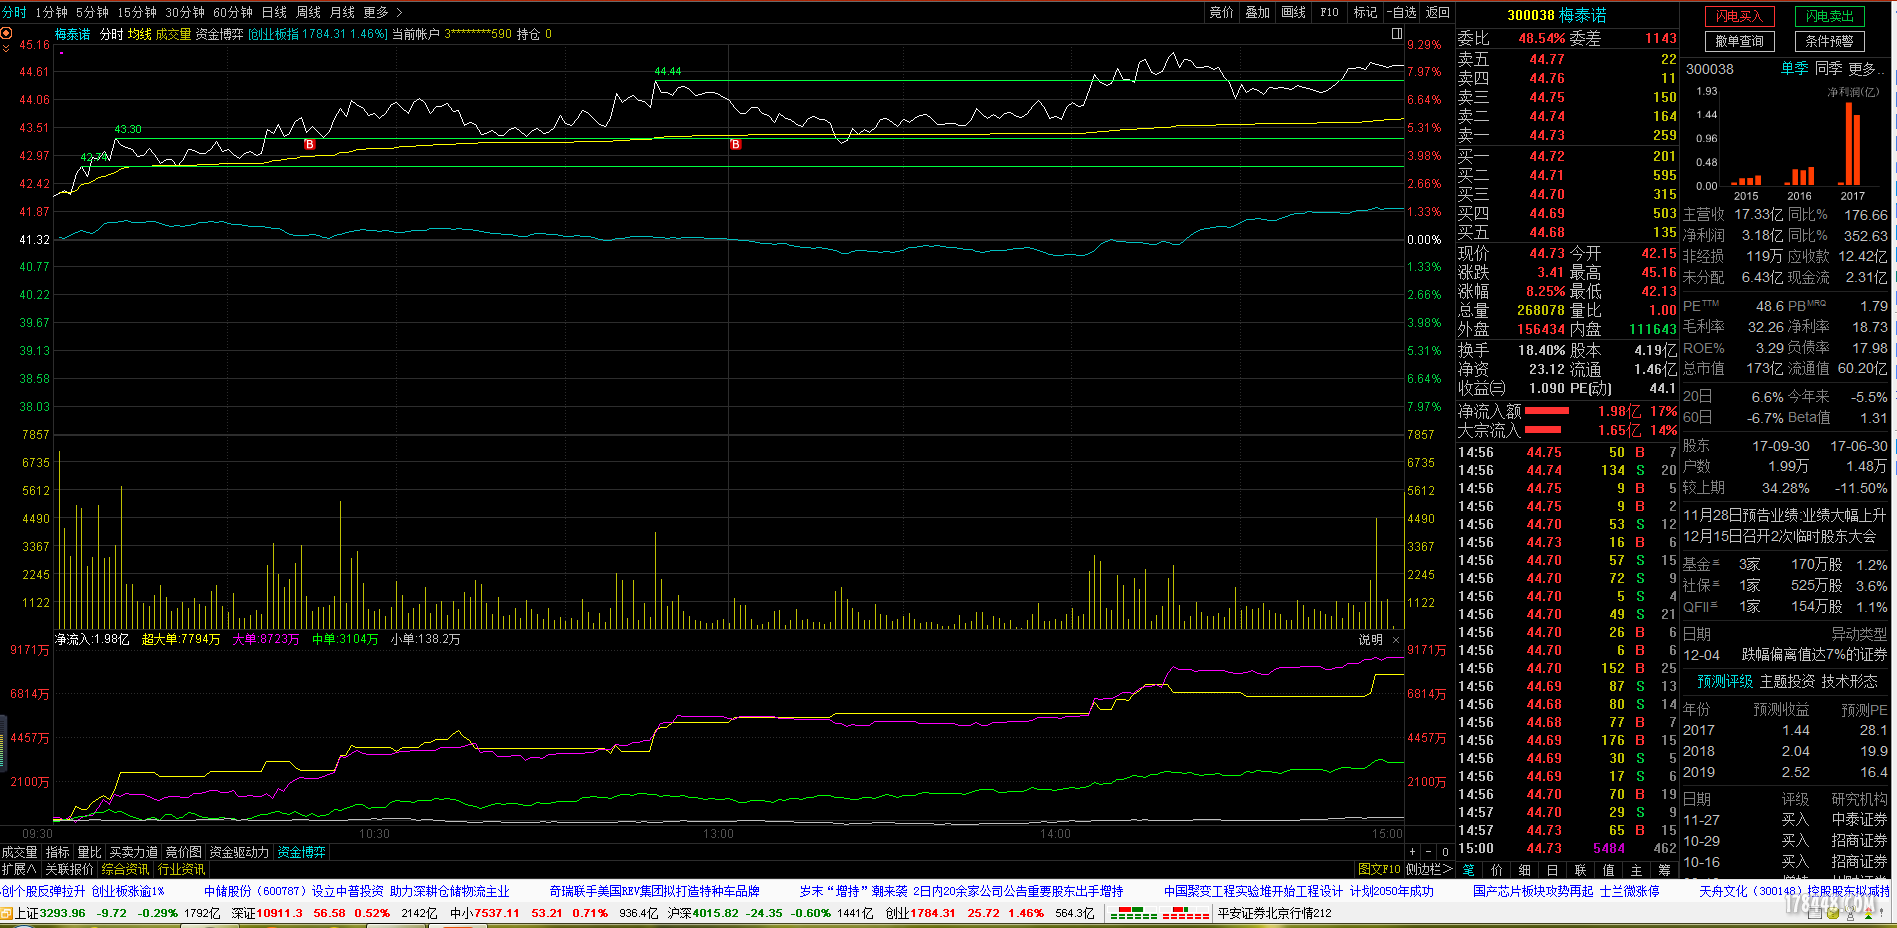Open 预测评级 forecast rating tab
Viewport: 1897px width, 928px height.
click(x=1725, y=681)
